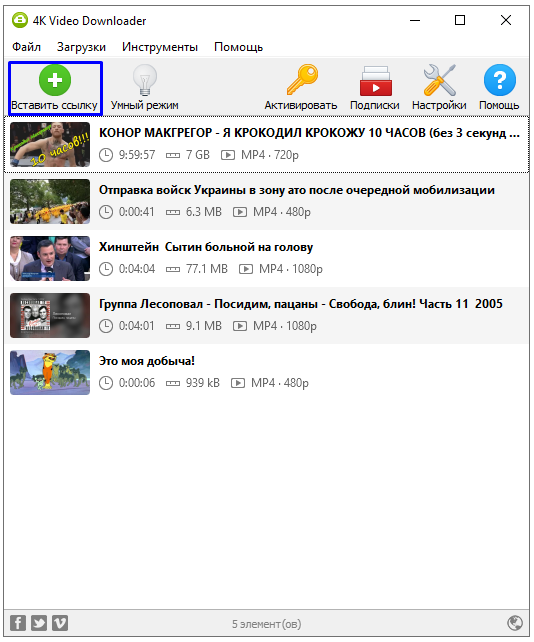The height and width of the screenshot is (642, 534).
Task: Open the Инструменты menu
Action: (x=160, y=47)
